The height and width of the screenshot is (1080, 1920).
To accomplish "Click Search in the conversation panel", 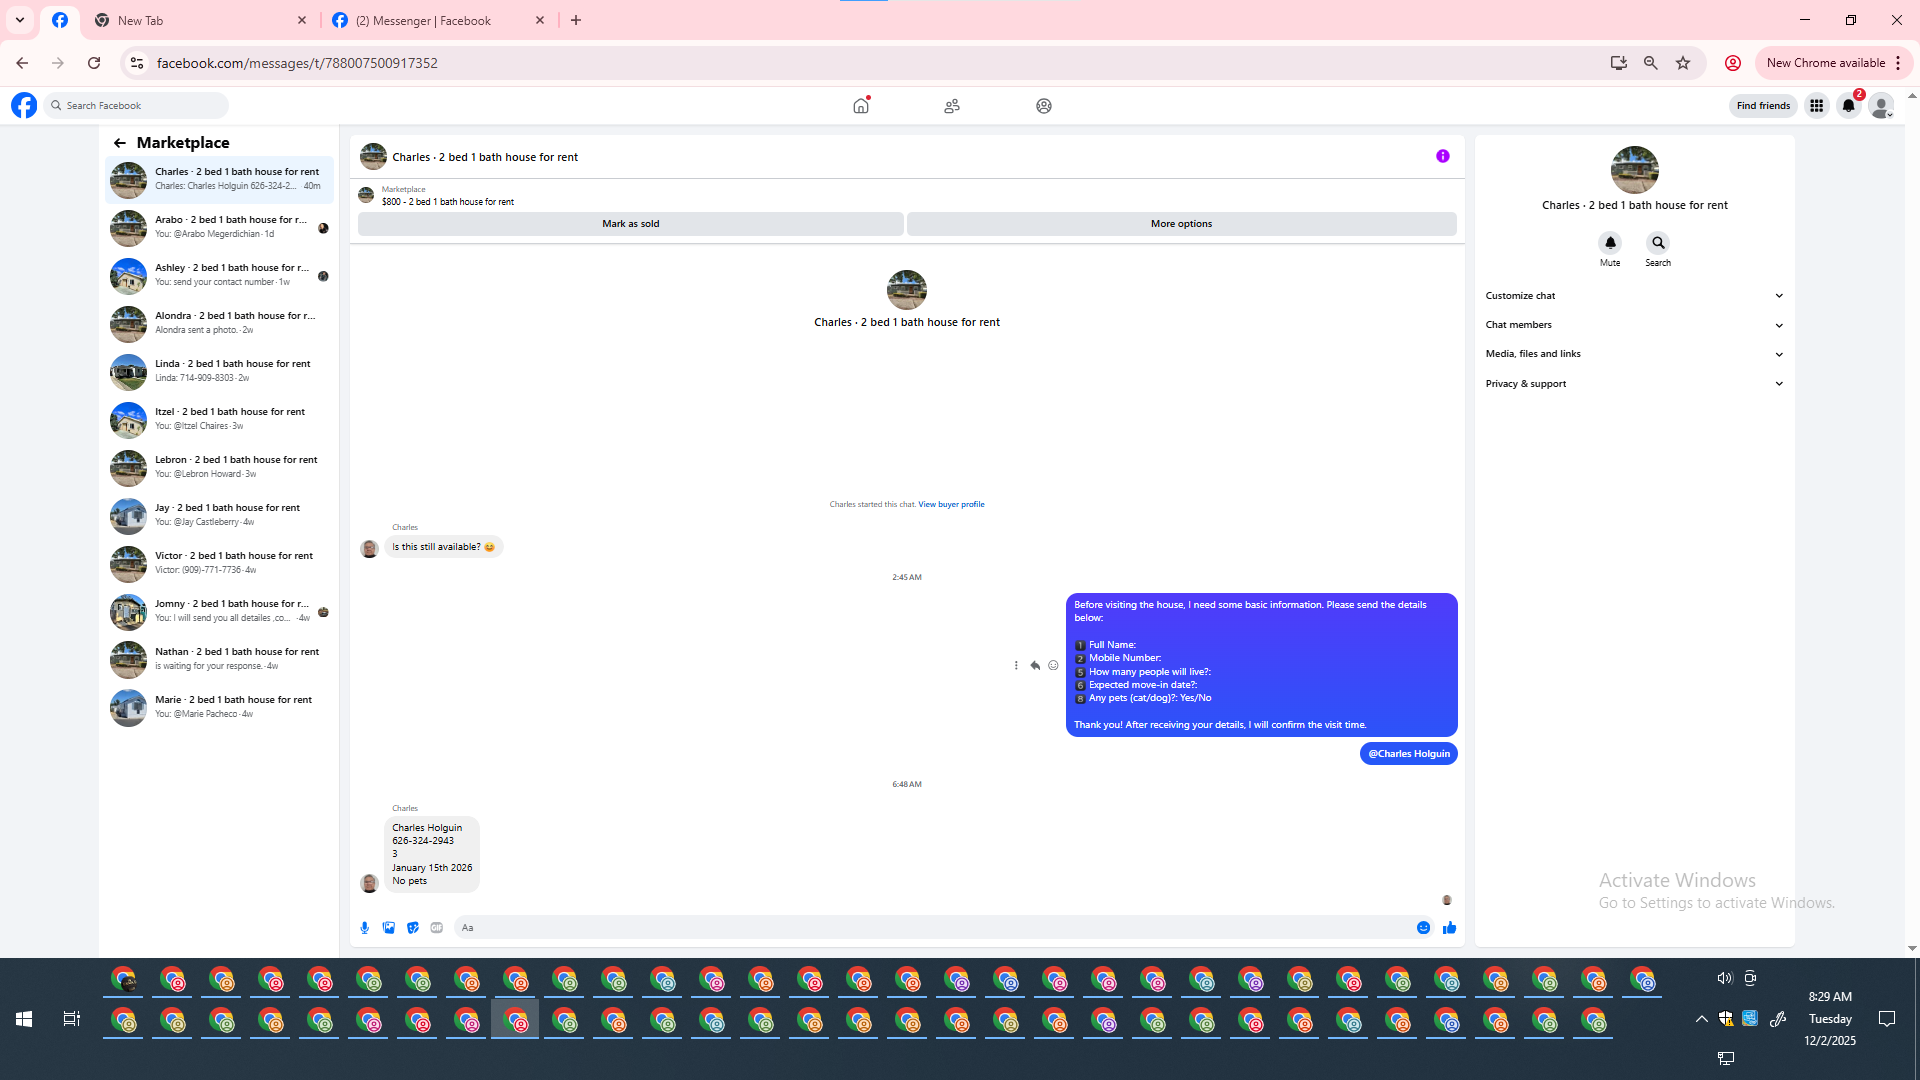I will point(1658,243).
